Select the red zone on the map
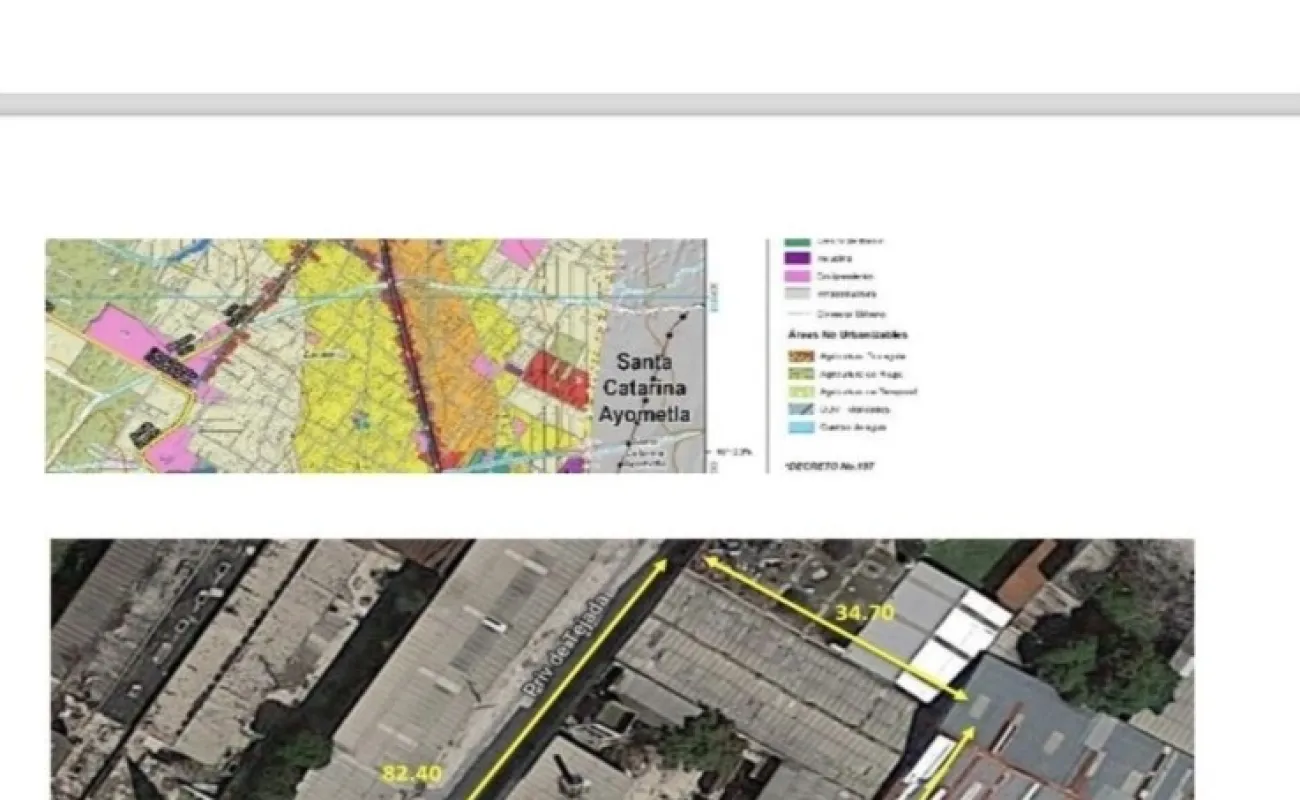 point(555,378)
